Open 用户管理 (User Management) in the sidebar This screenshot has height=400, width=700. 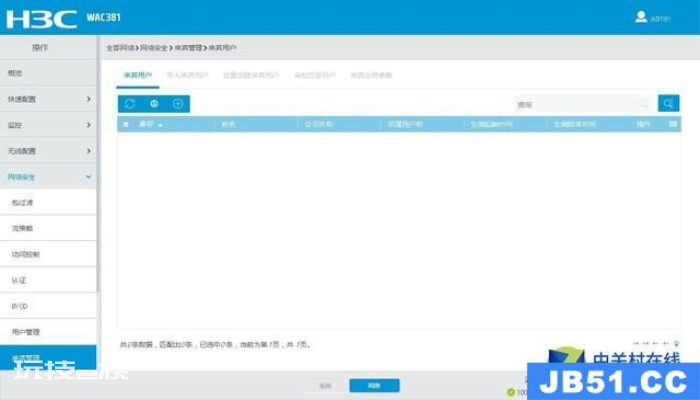48,332
